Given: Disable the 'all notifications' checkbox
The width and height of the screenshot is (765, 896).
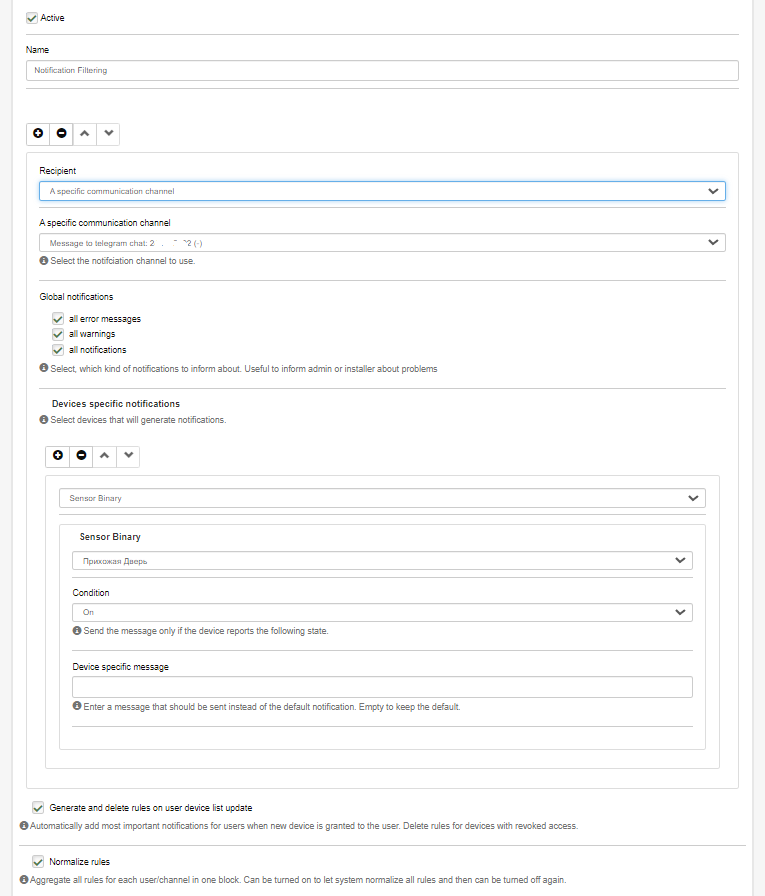Looking at the screenshot, I should [x=58, y=350].
